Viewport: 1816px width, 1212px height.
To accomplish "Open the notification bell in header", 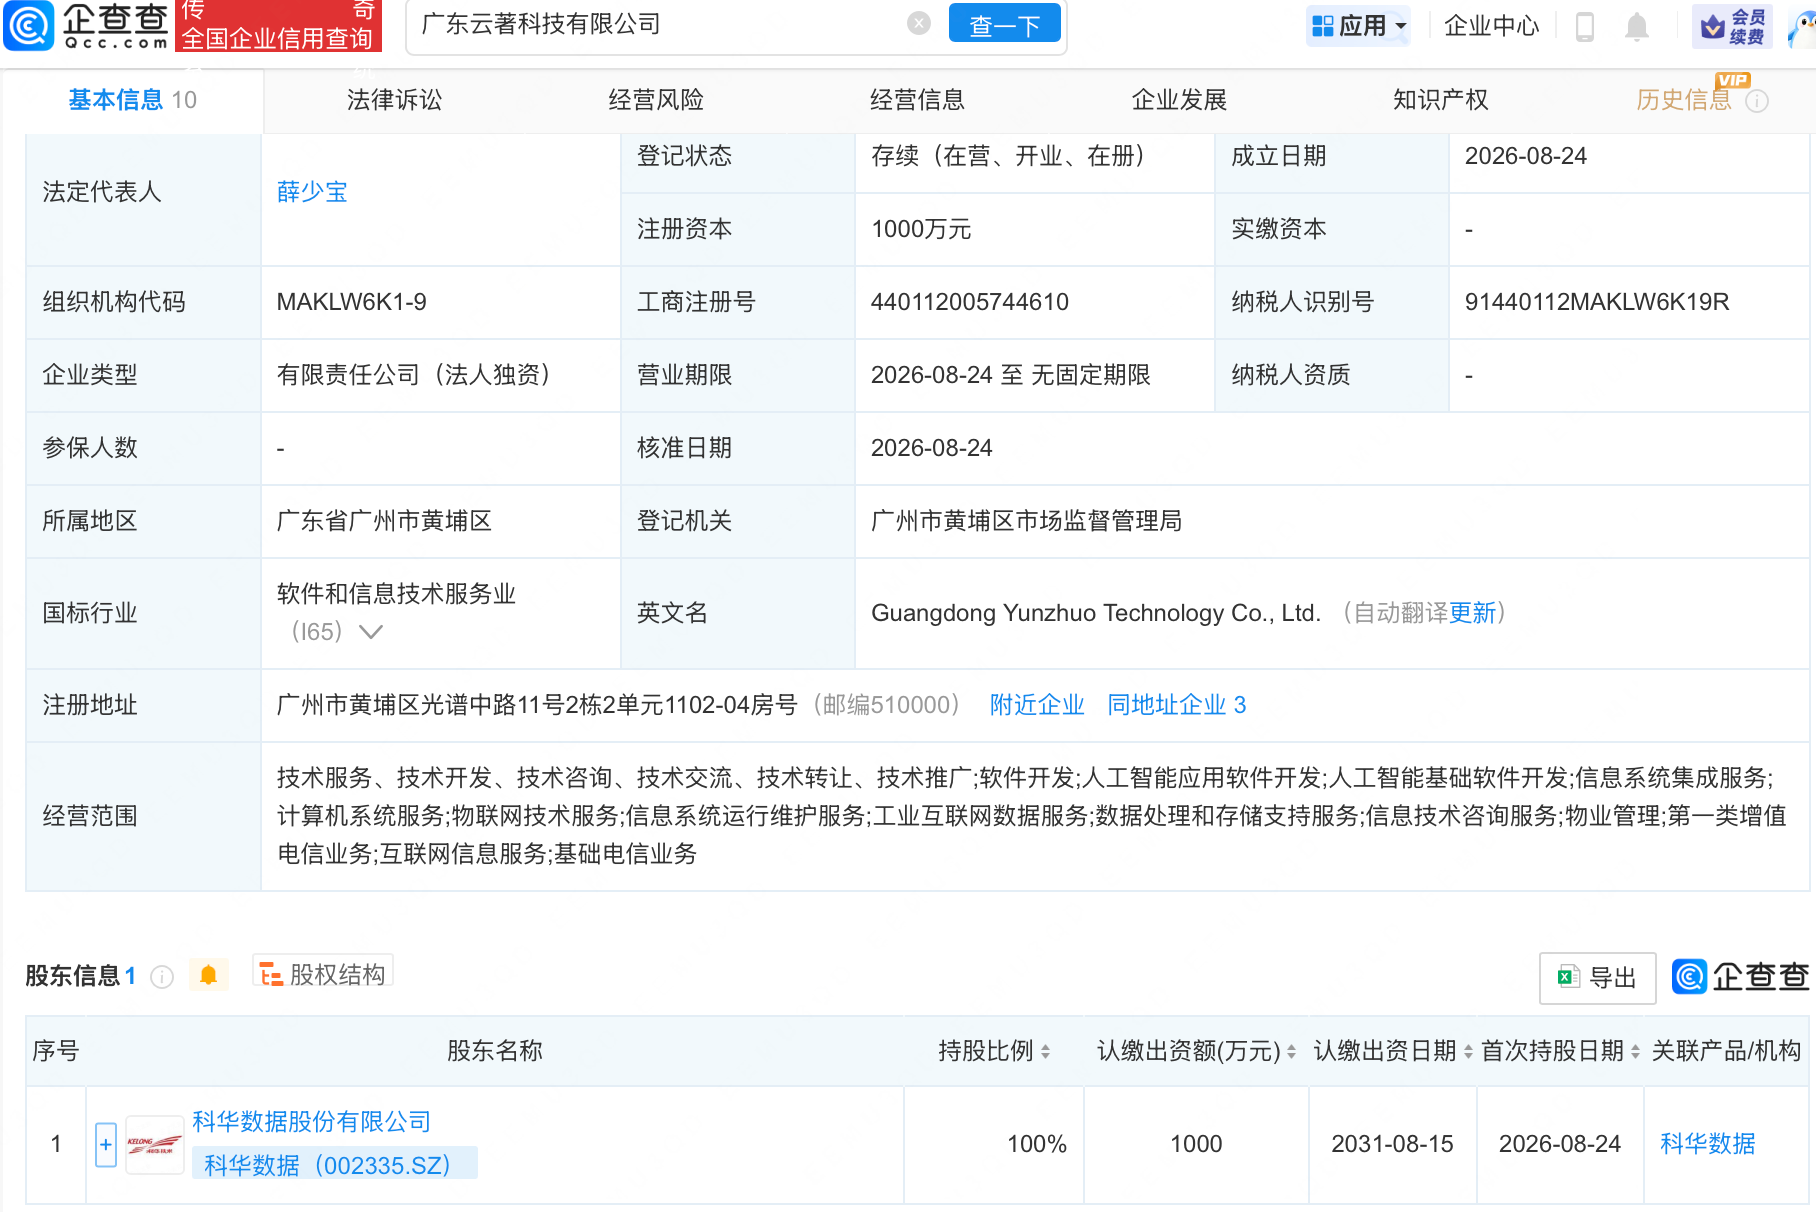I will tap(1637, 26).
